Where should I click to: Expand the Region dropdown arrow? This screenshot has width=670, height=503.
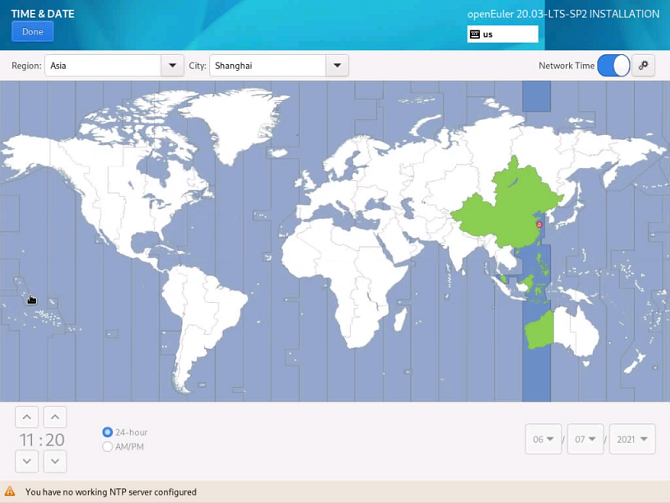pyautogui.click(x=172, y=66)
